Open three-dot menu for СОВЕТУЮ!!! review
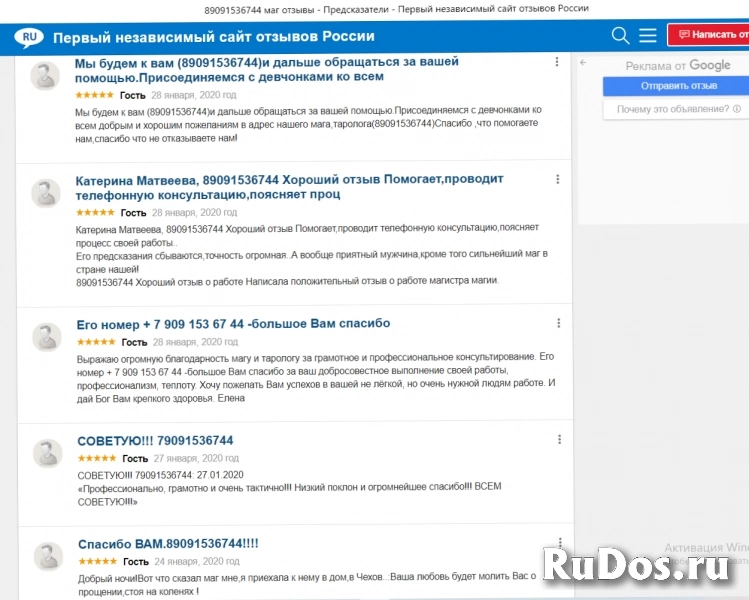This screenshot has width=749, height=600. (557, 440)
